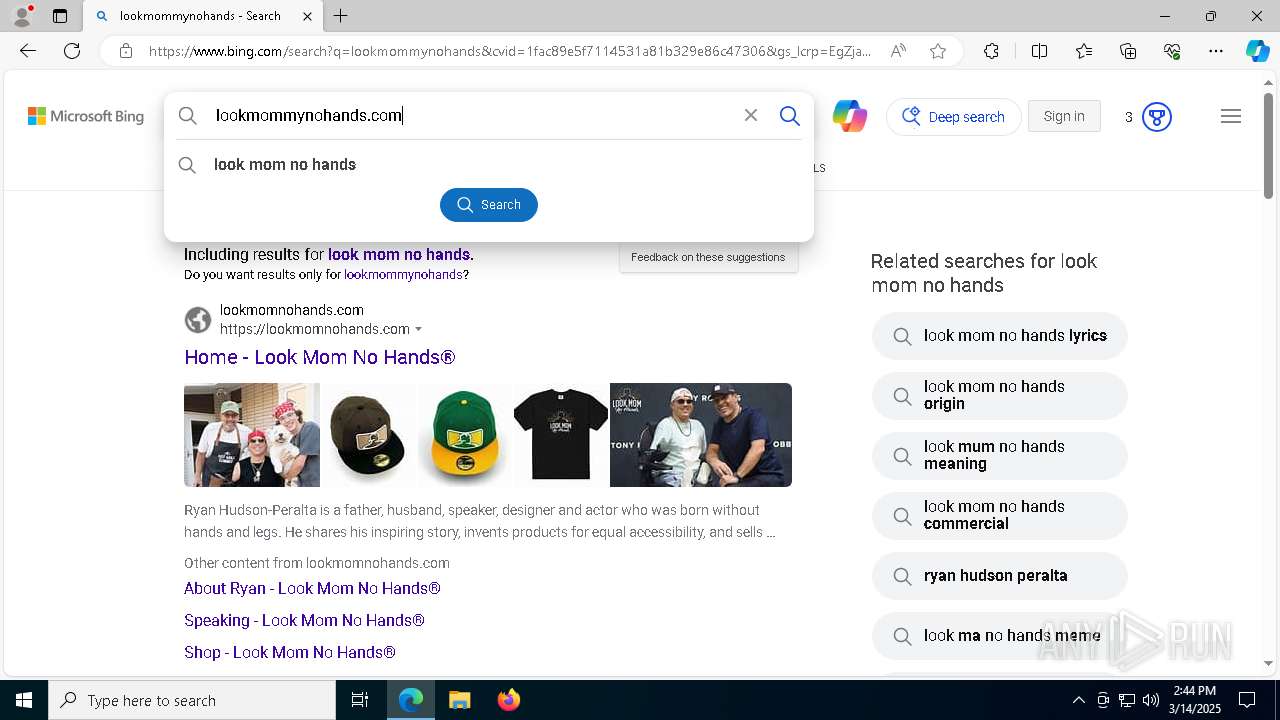Refresh the page with reload icon

(72, 51)
